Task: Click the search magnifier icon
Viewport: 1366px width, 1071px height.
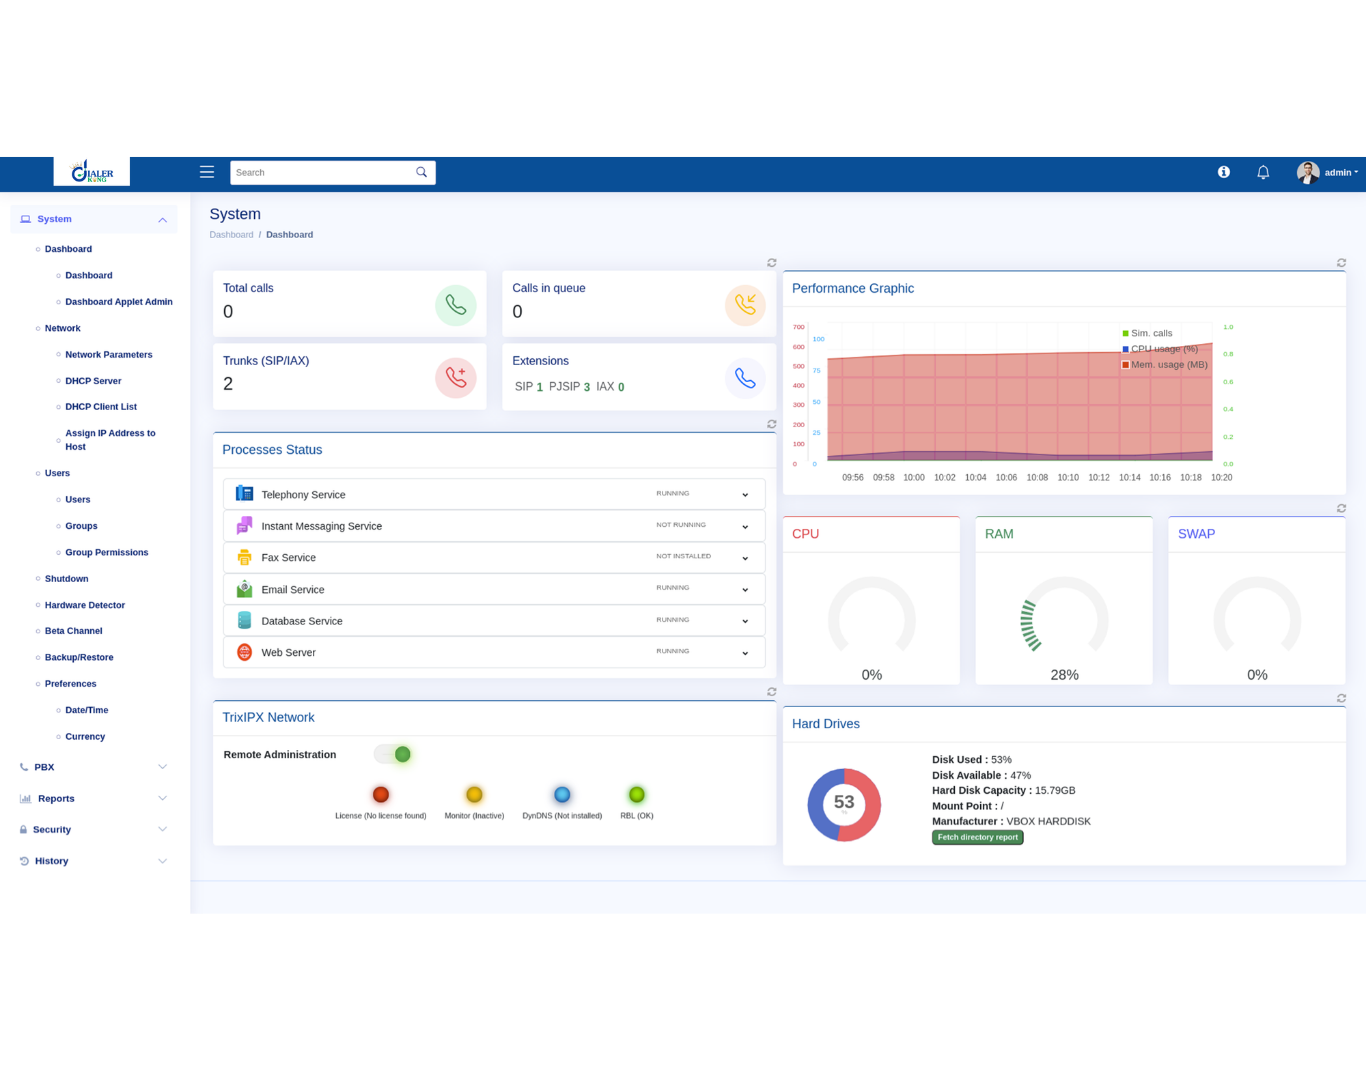Action: pyautogui.click(x=422, y=172)
